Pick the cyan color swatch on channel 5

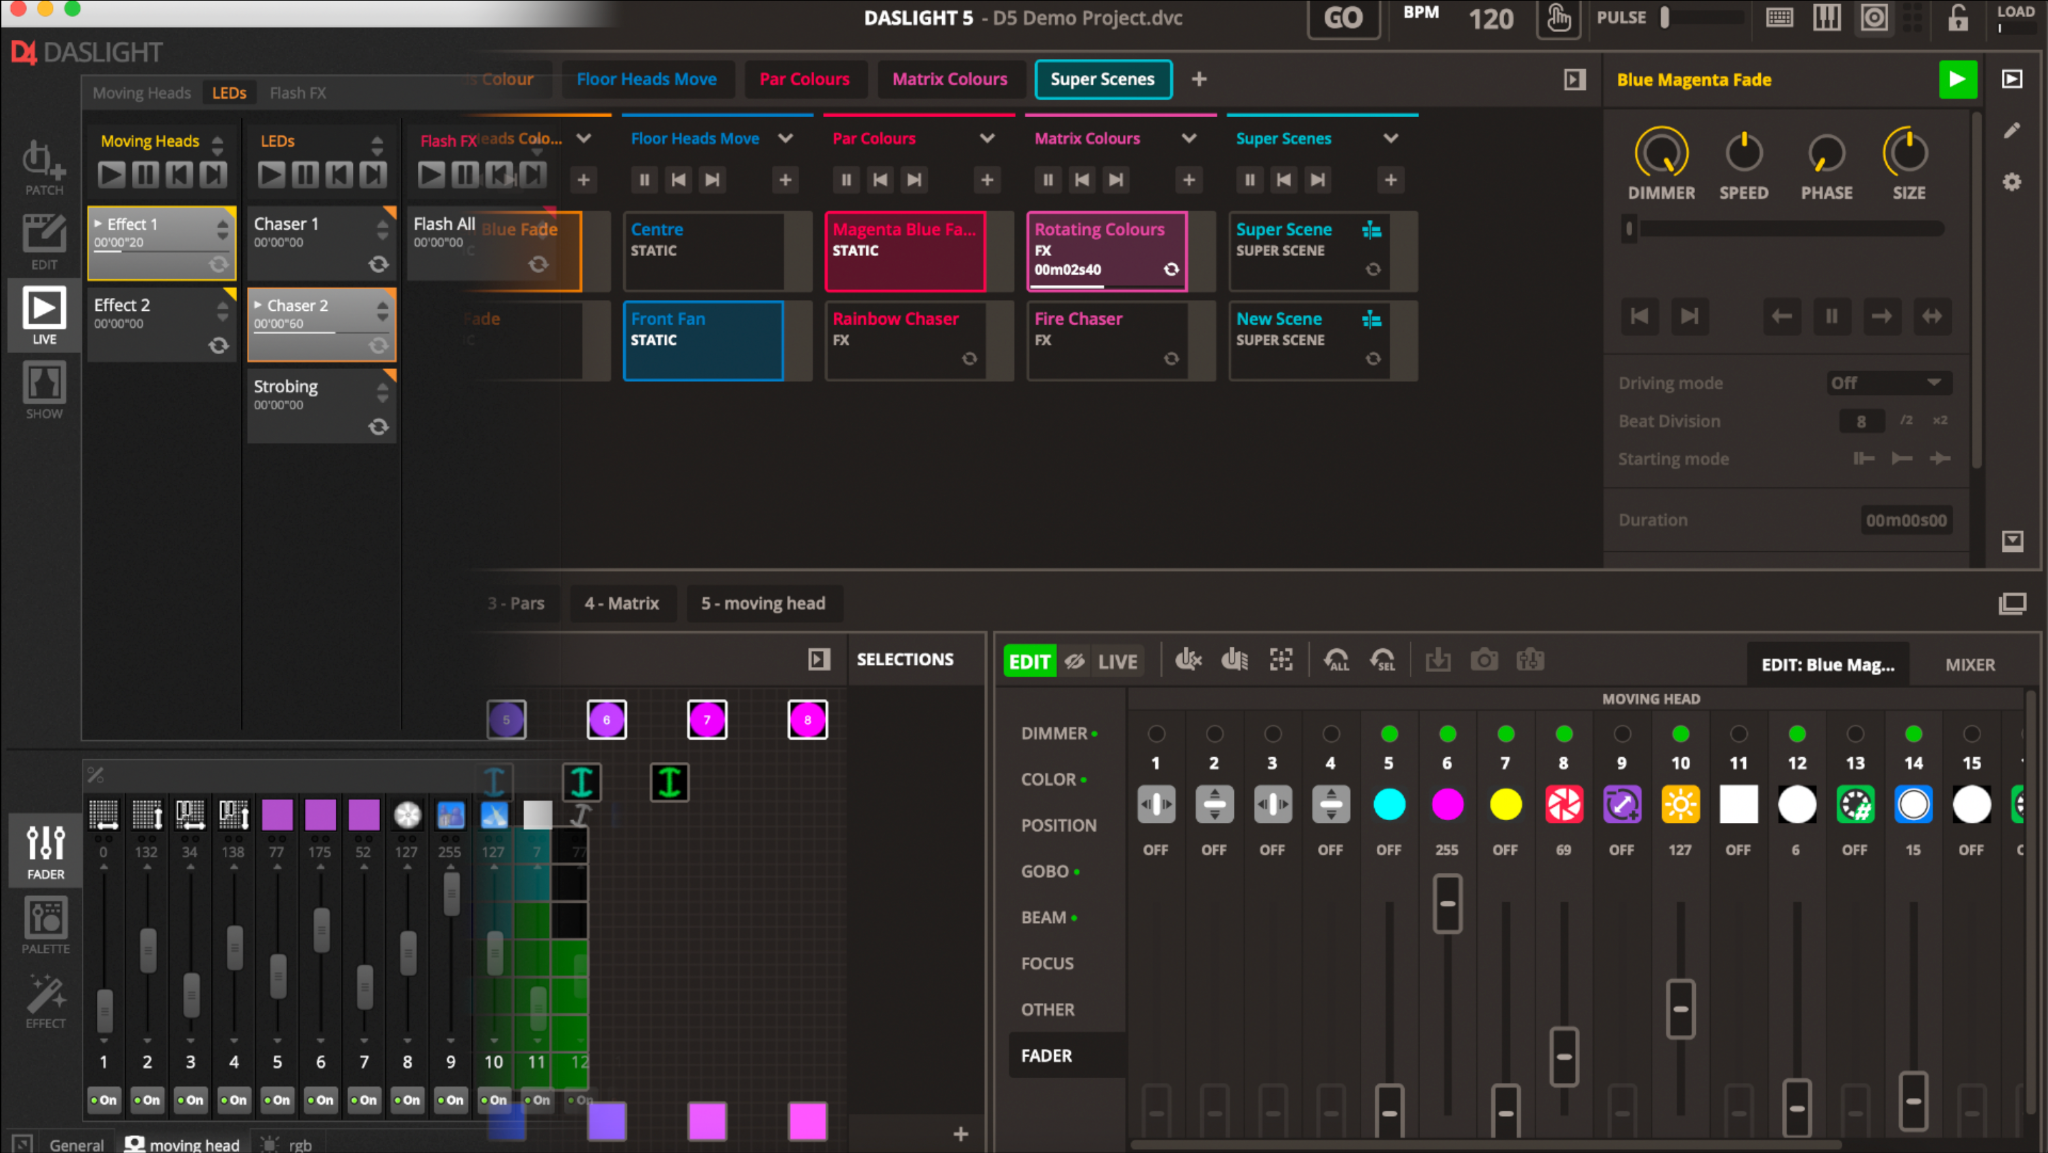[1389, 804]
